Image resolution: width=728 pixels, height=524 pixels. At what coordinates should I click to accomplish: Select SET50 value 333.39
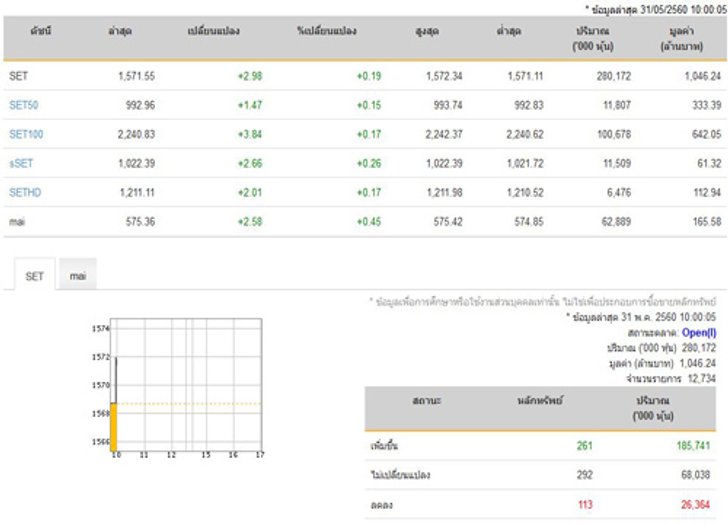tap(707, 105)
